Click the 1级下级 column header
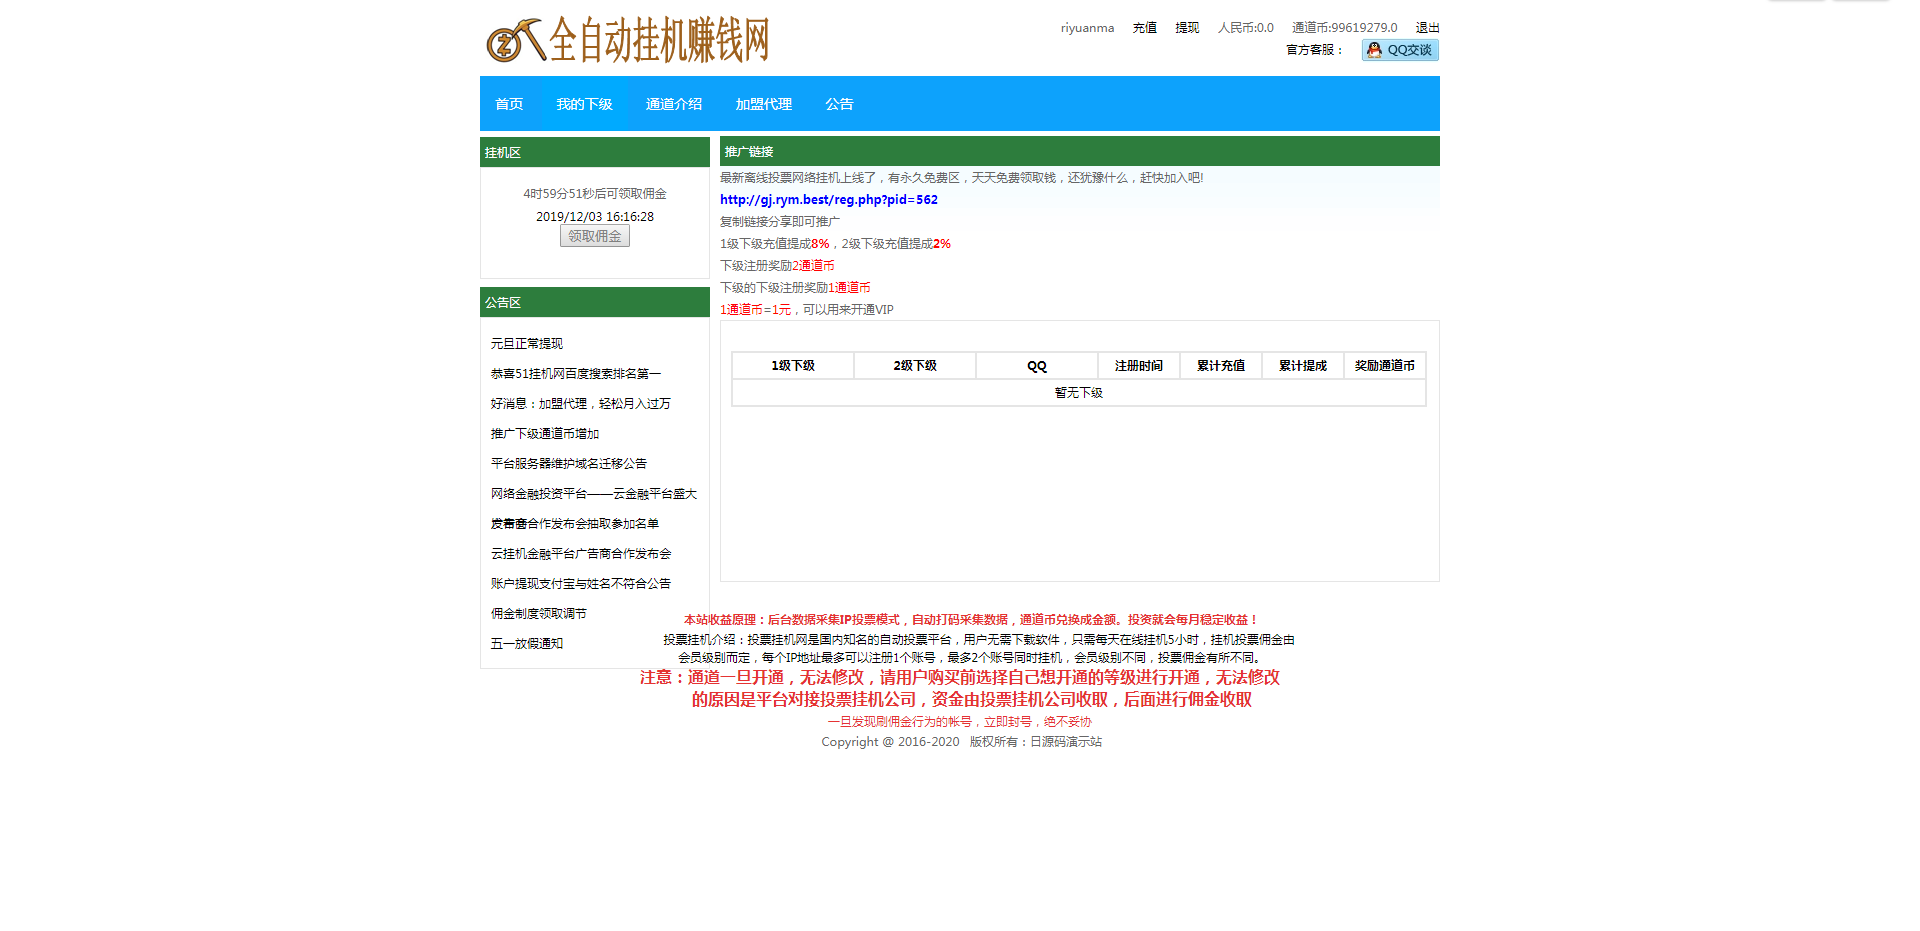1920x931 pixels. point(792,366)
